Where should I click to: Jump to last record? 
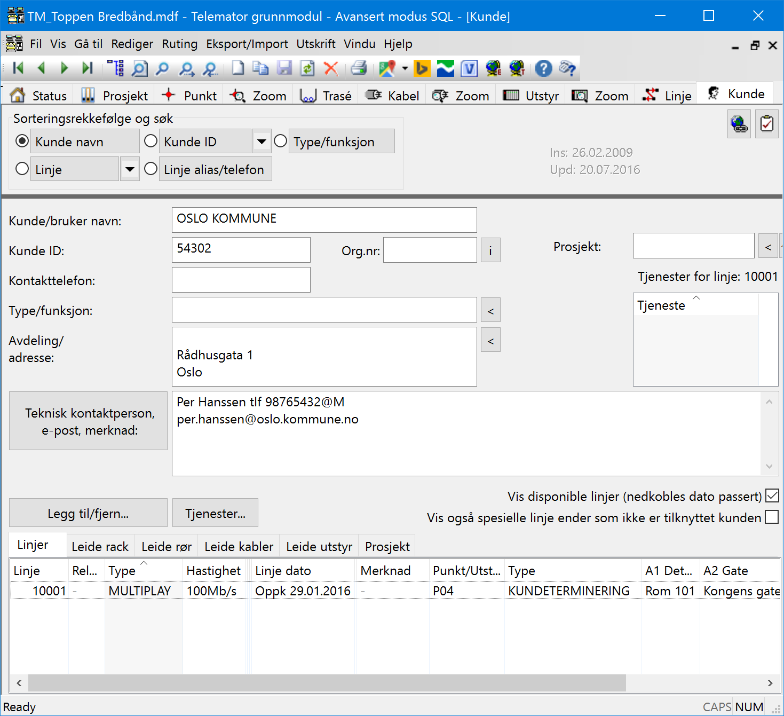[87, 68]
